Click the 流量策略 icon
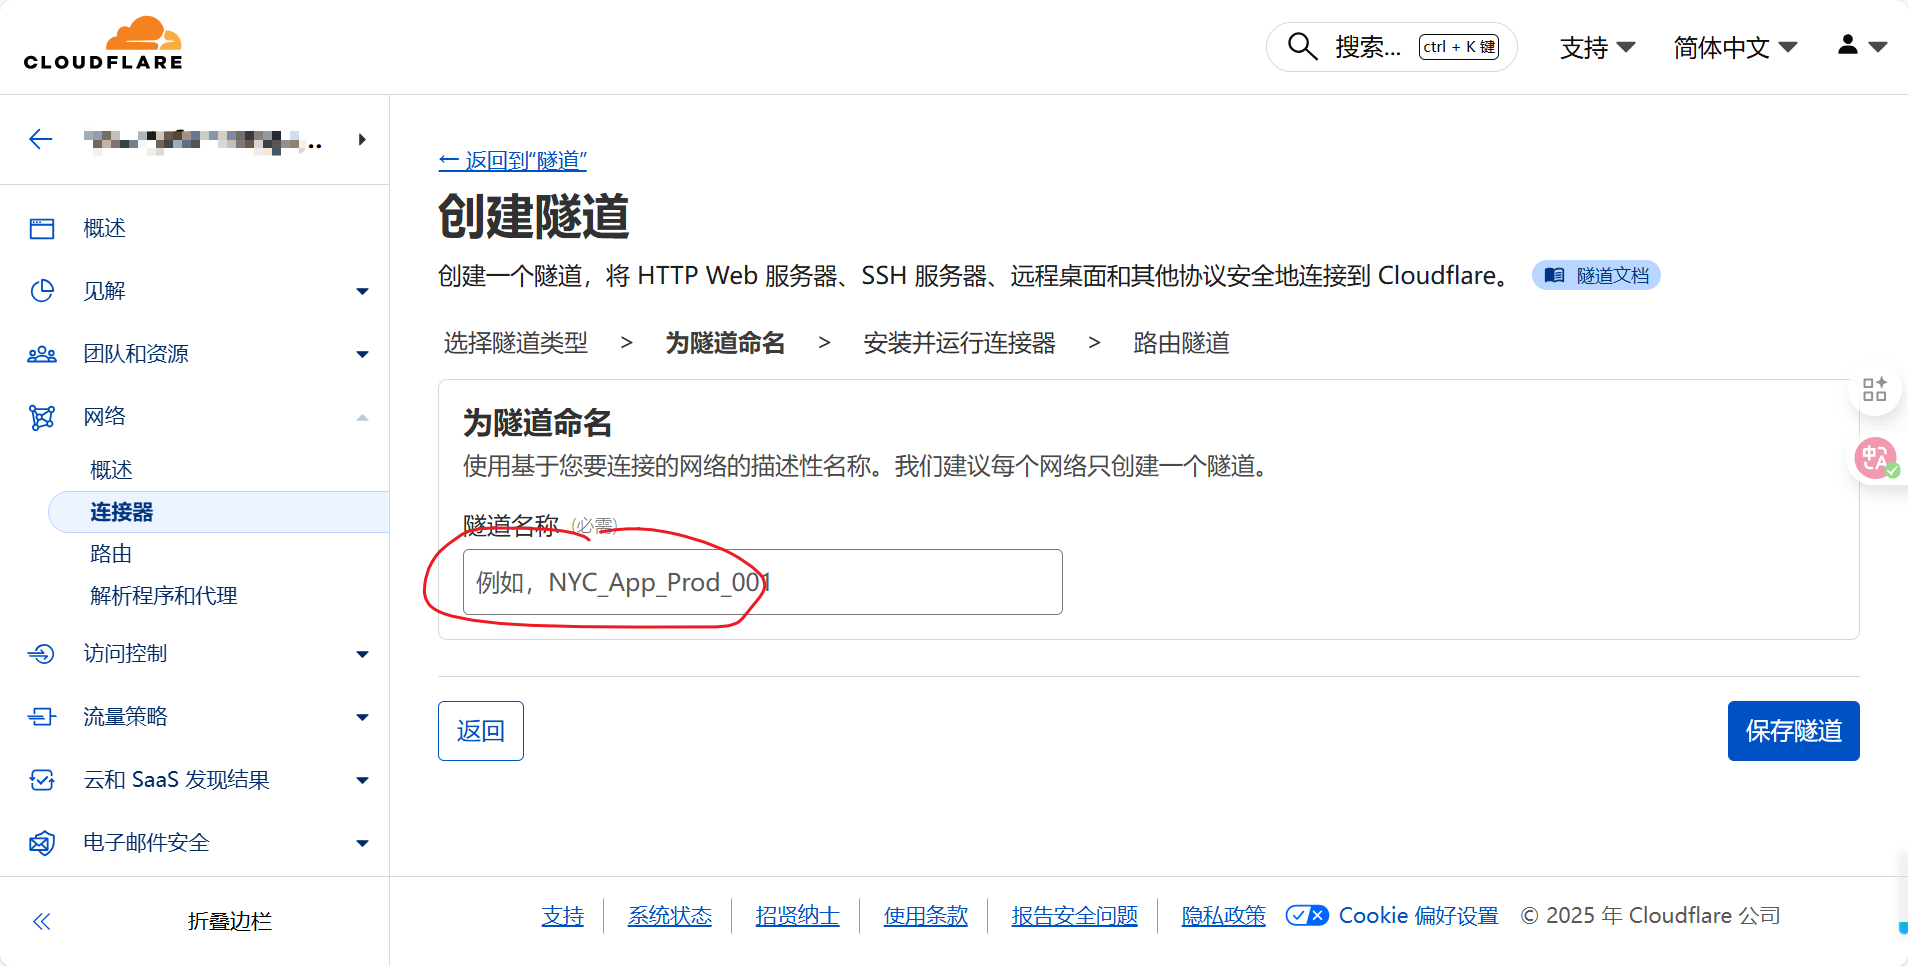The height and width of the screenshot is (966, 1908). click(42, 717)
